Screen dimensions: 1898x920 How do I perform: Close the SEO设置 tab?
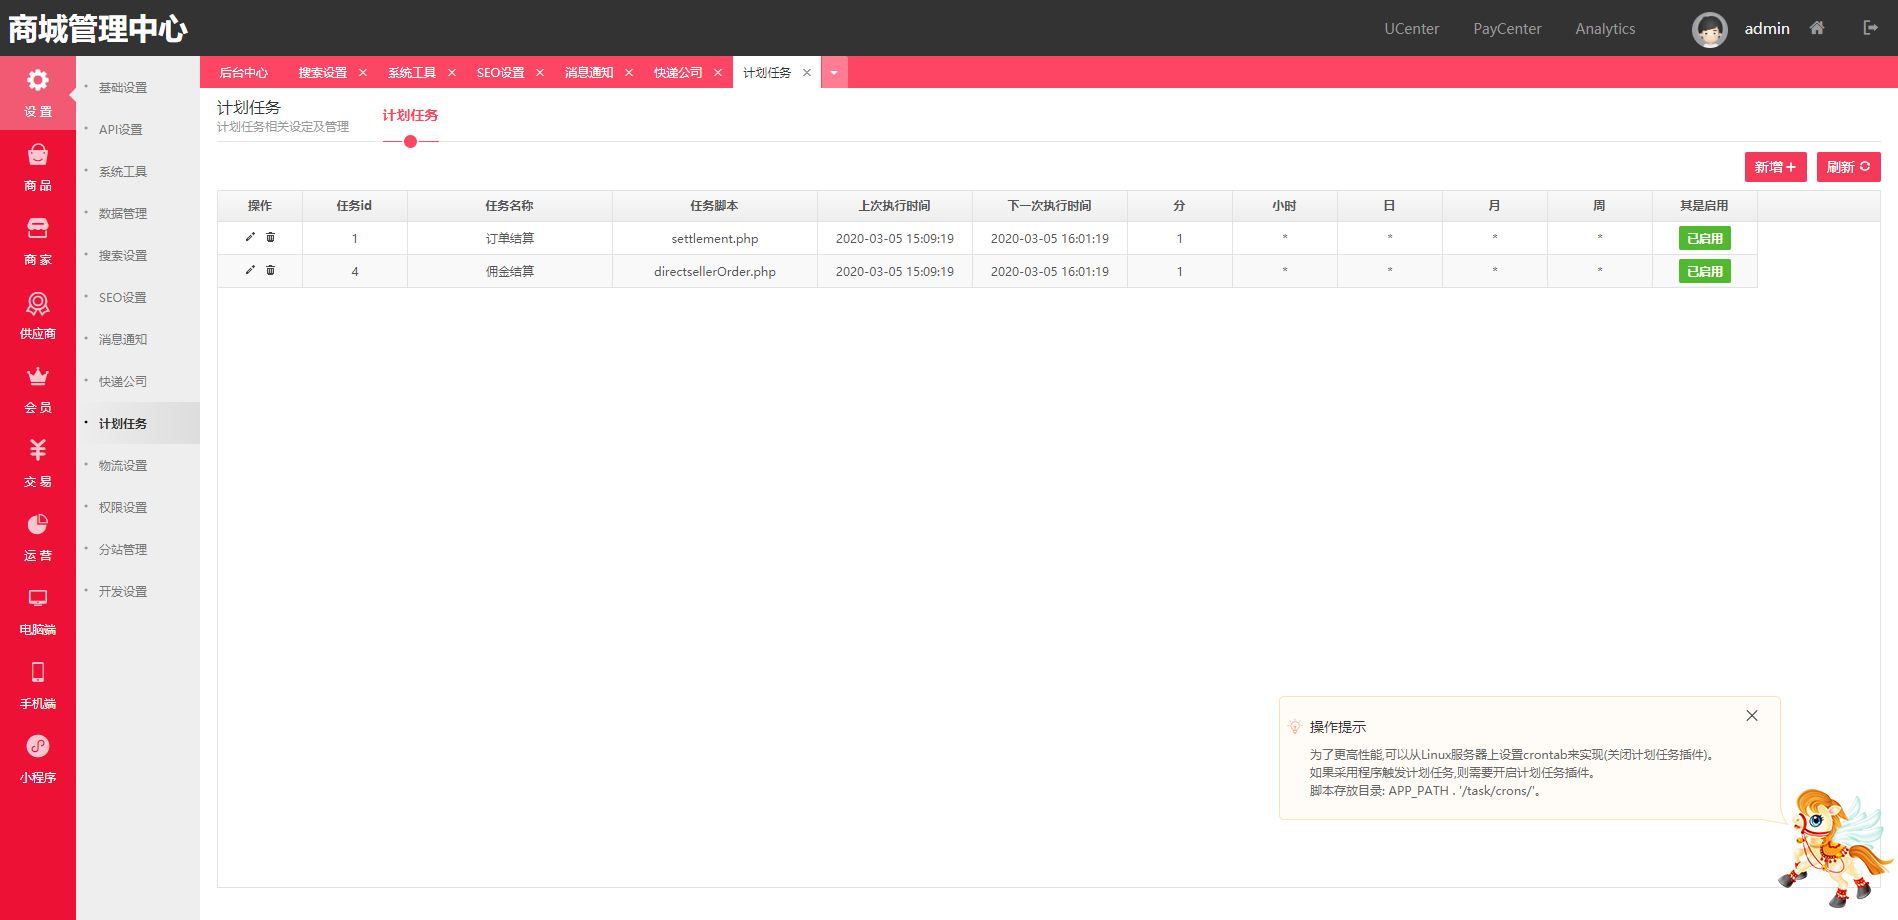tap(540, 73)
